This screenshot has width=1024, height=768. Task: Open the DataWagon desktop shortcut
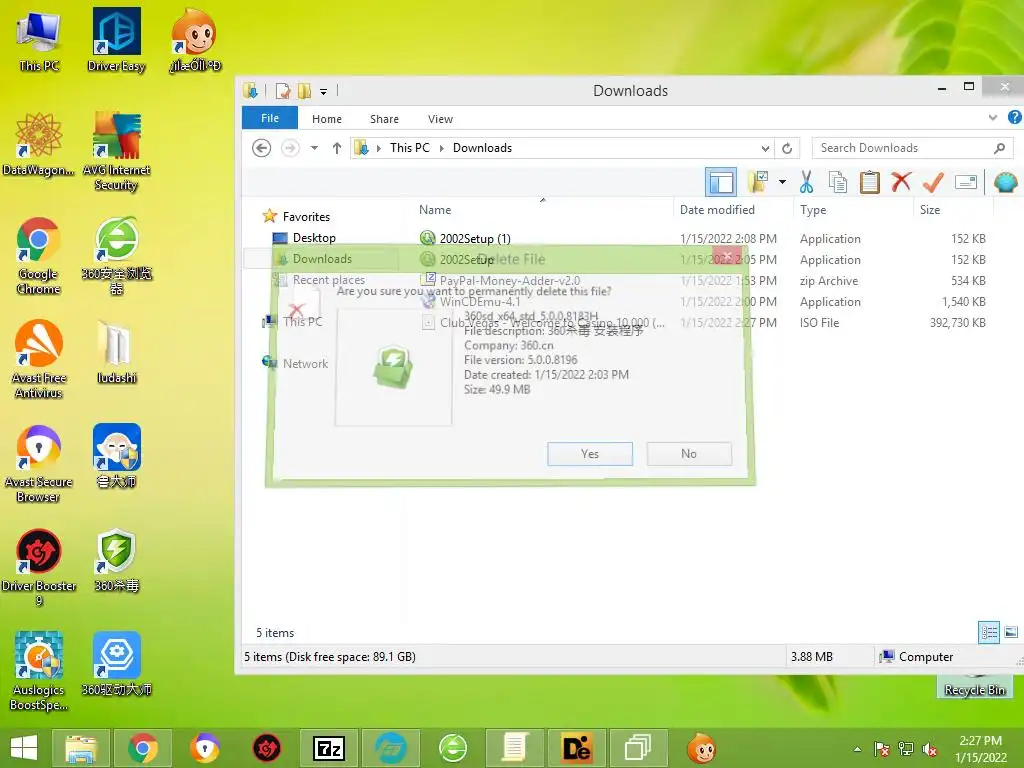[39, 144]
